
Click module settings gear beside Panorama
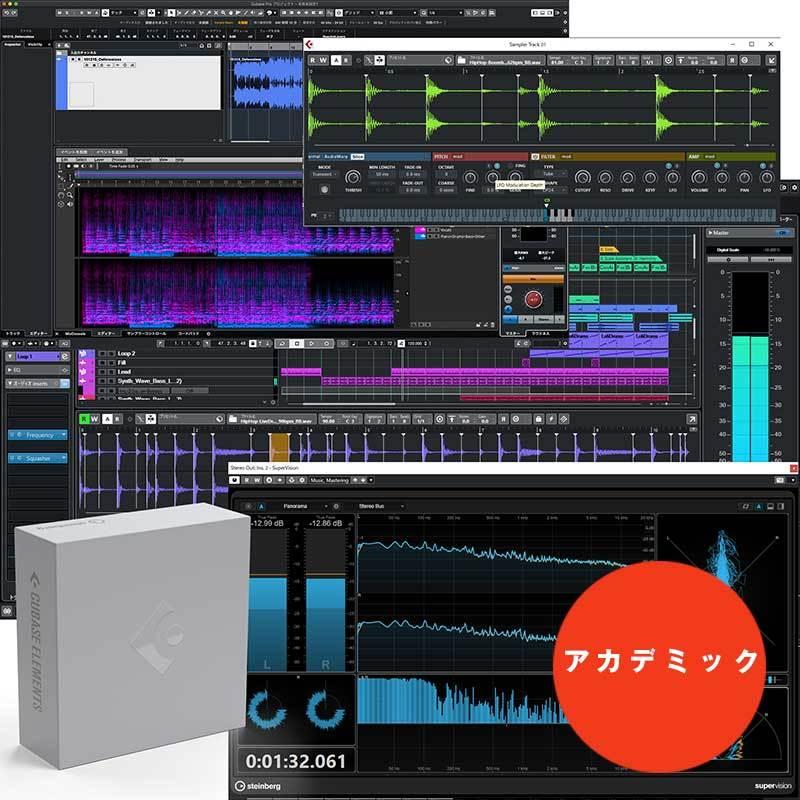[336, 506]
